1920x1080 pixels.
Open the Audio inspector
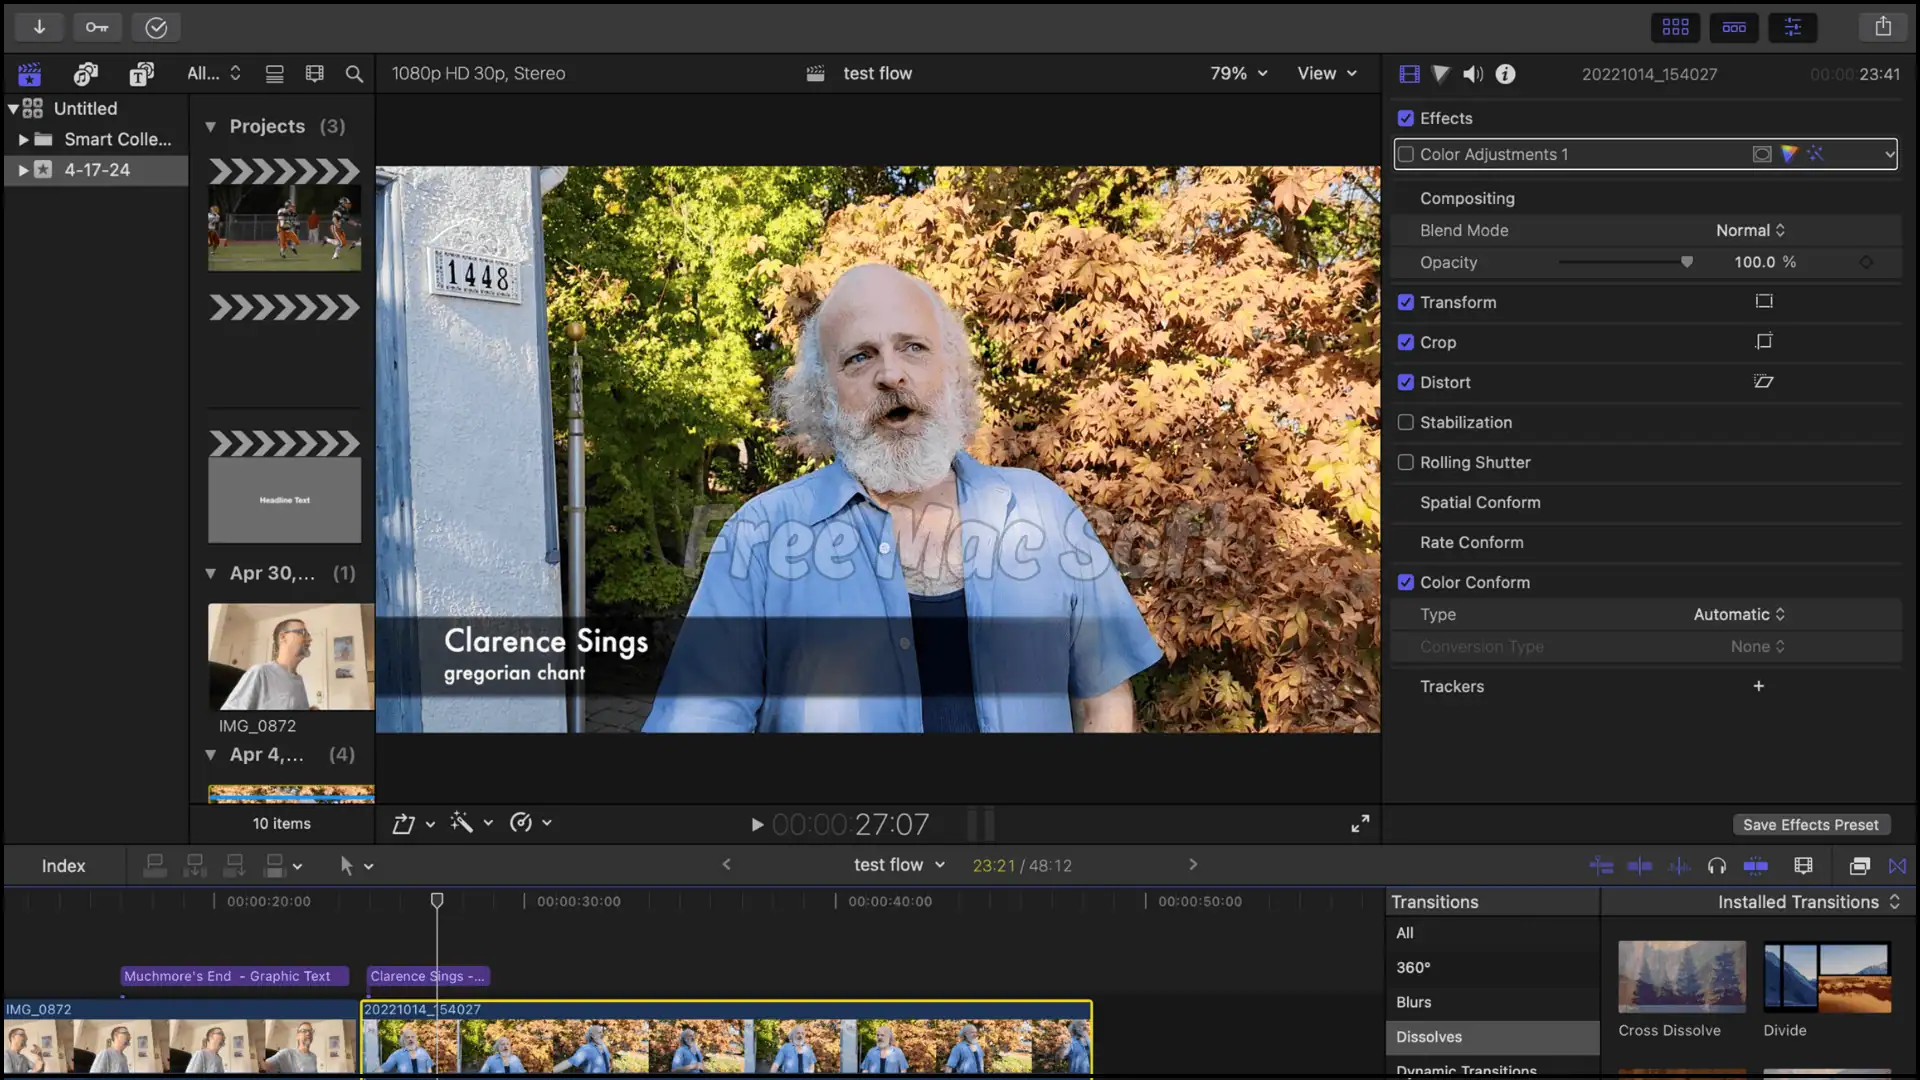click(x=1472, y=73)
